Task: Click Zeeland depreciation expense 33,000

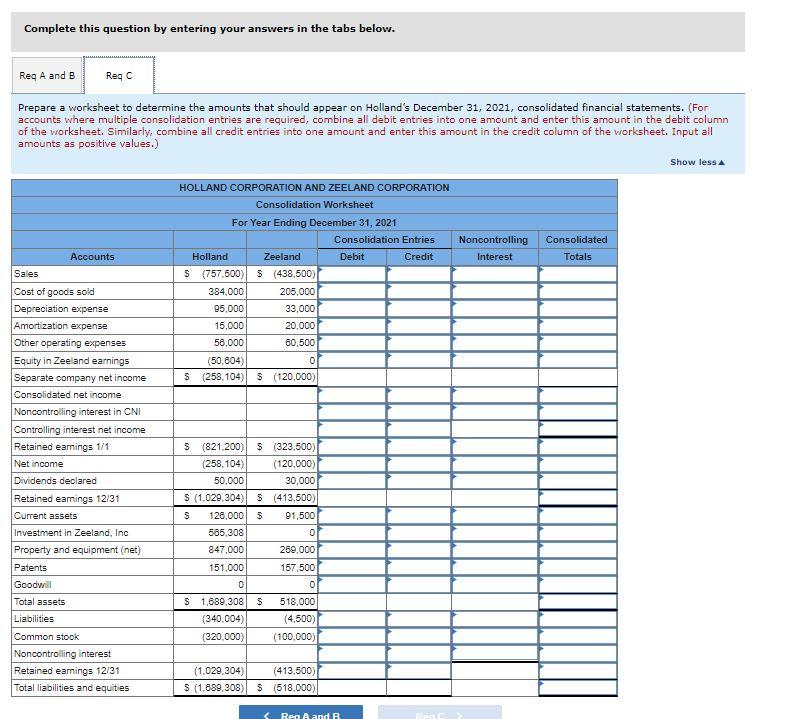Action: point(300,309)
